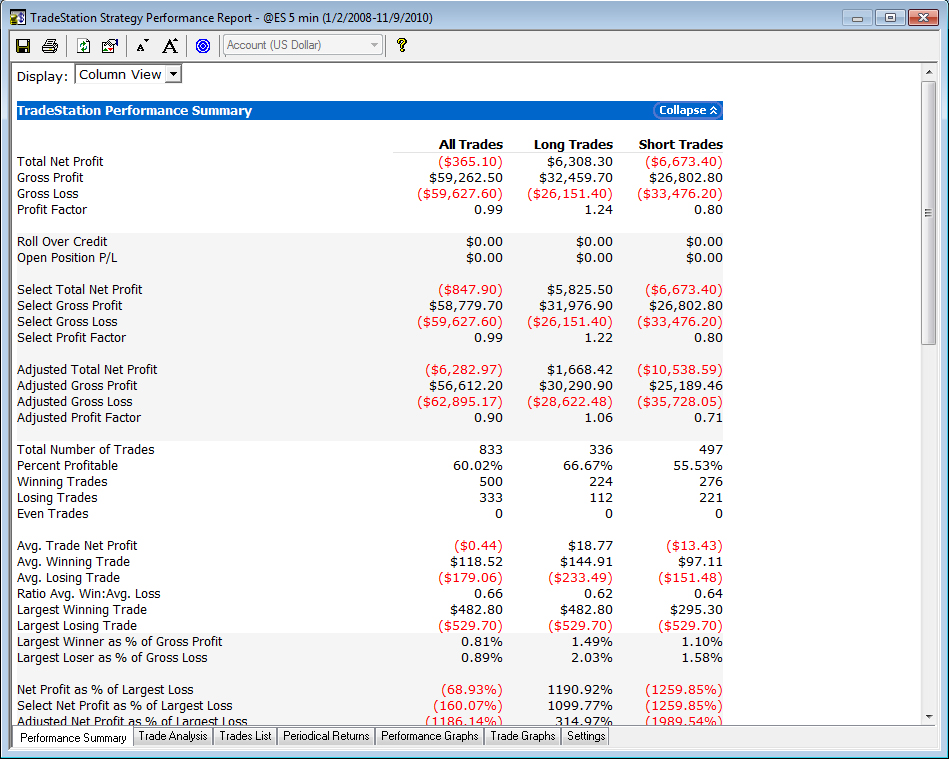
Task: Go to the Performance Graphs tab
Action: [x=430, y=736]
